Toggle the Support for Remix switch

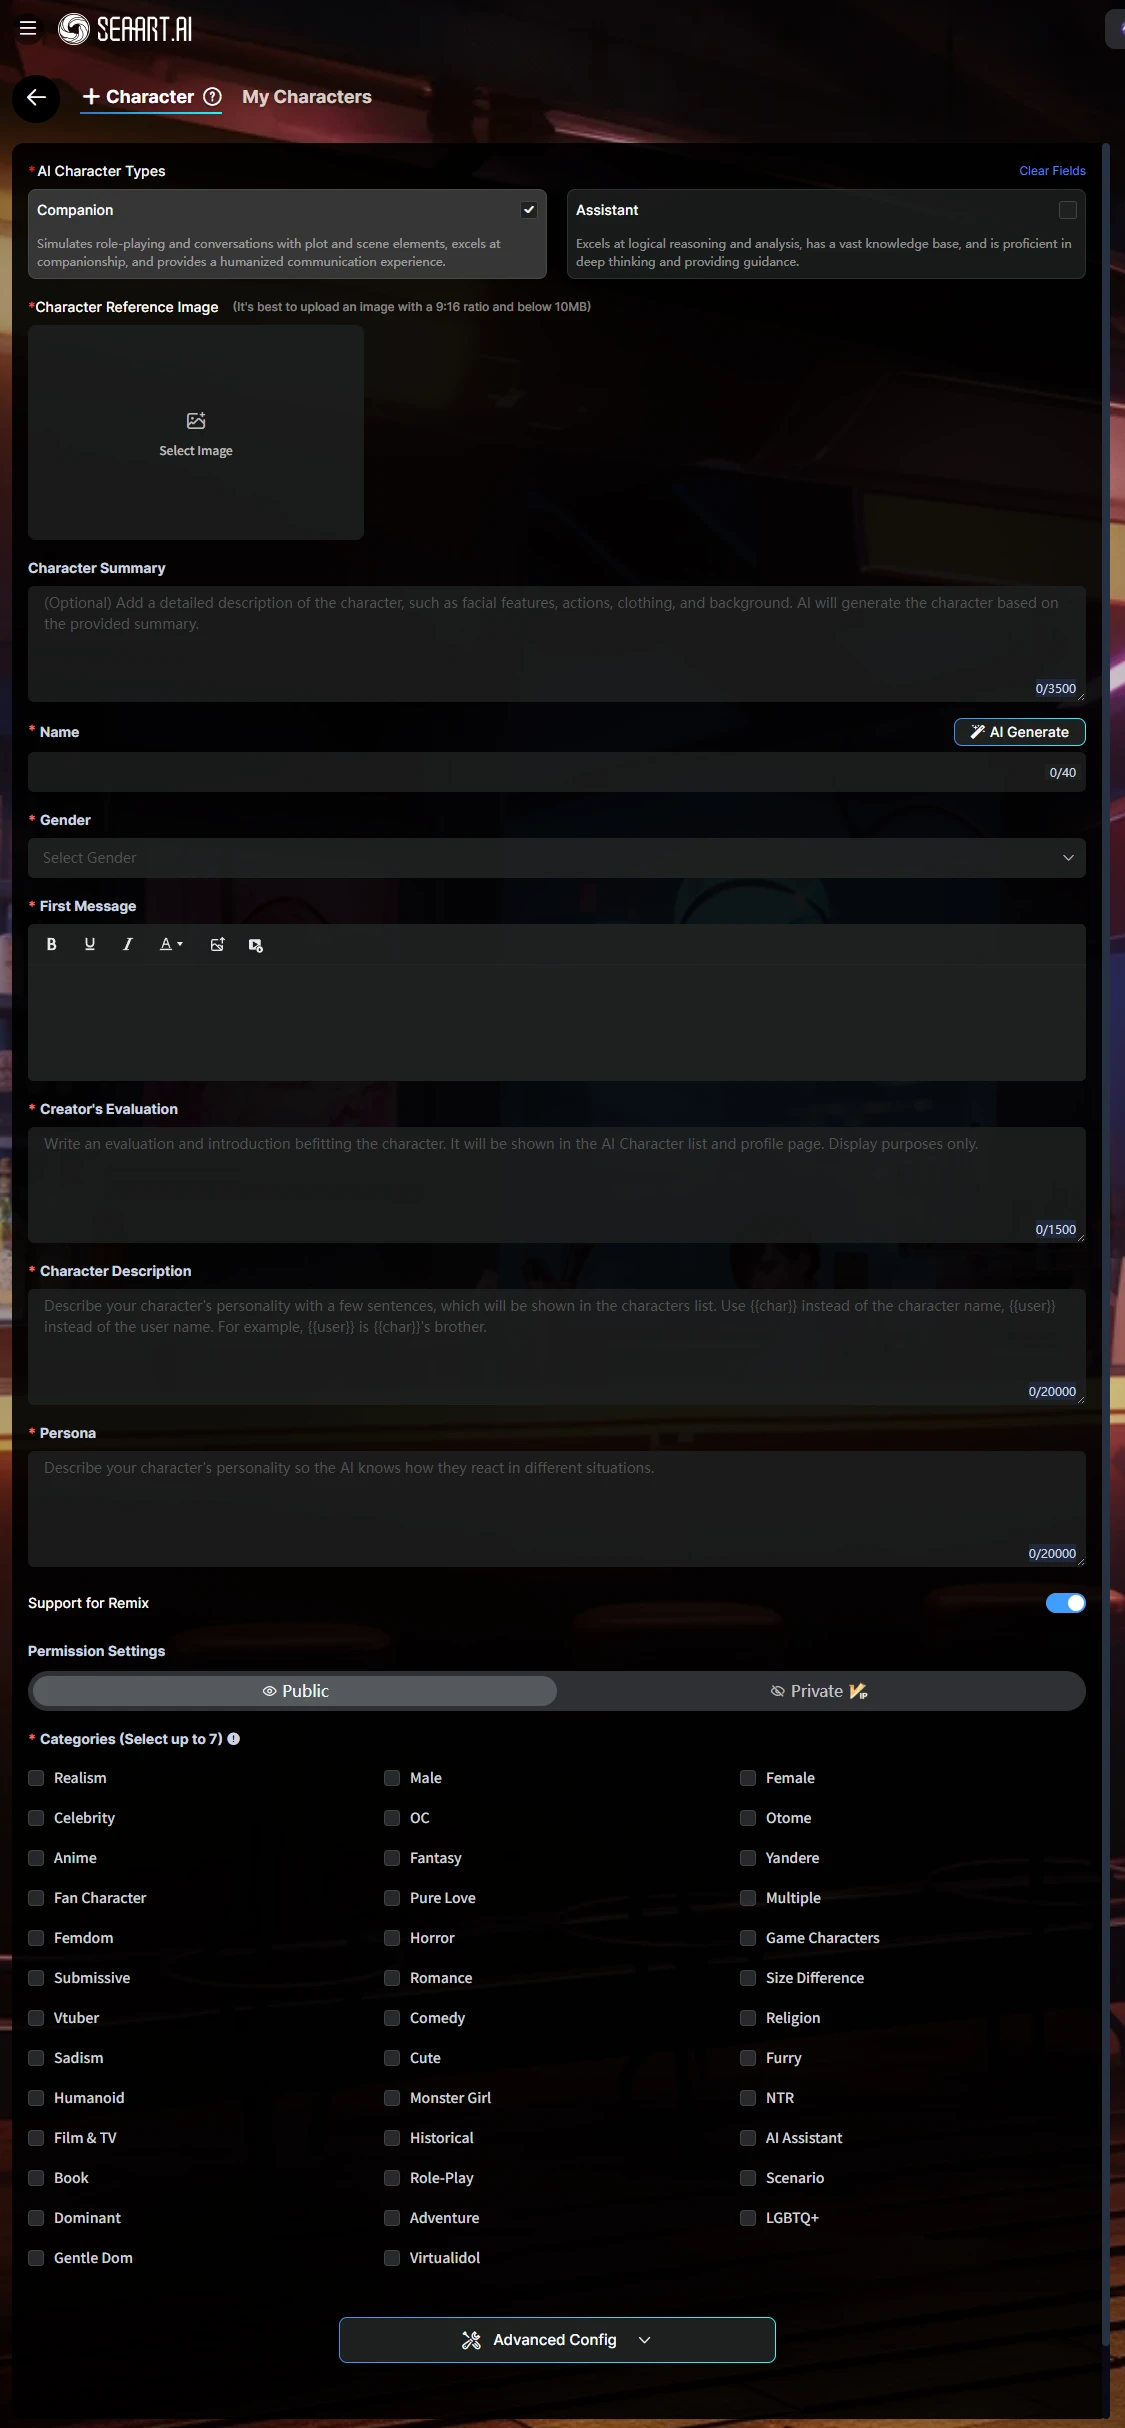pyautogui.click(x=1065, y=1603)
